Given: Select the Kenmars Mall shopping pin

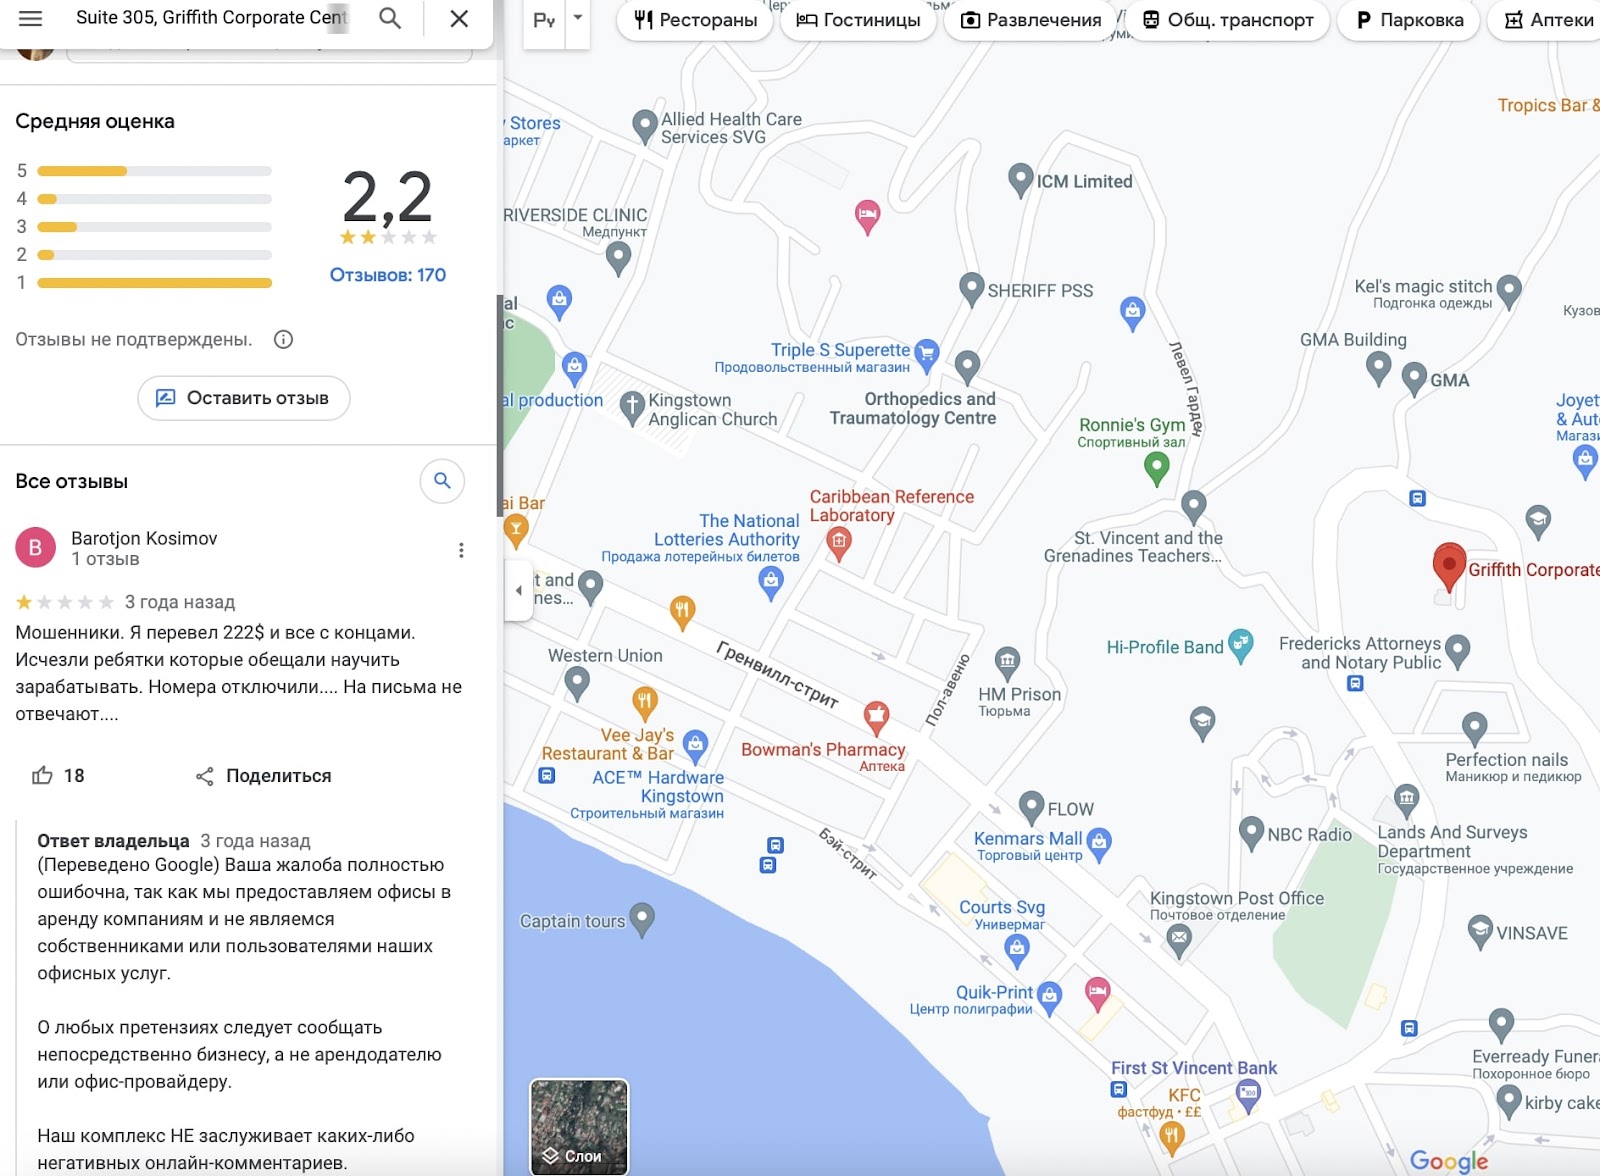Looking at the screenshot, I should (1099, 844).
